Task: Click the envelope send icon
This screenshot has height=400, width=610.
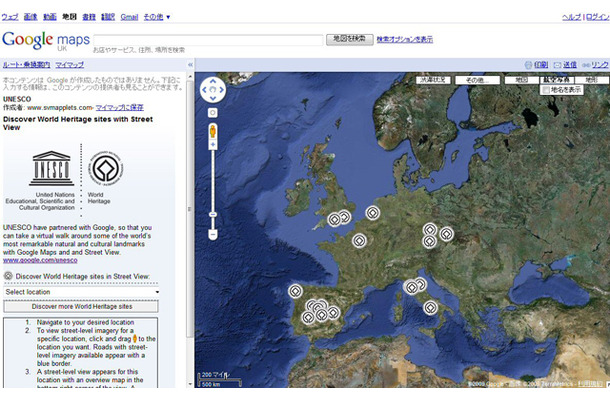Action: (x=557, y=65)
